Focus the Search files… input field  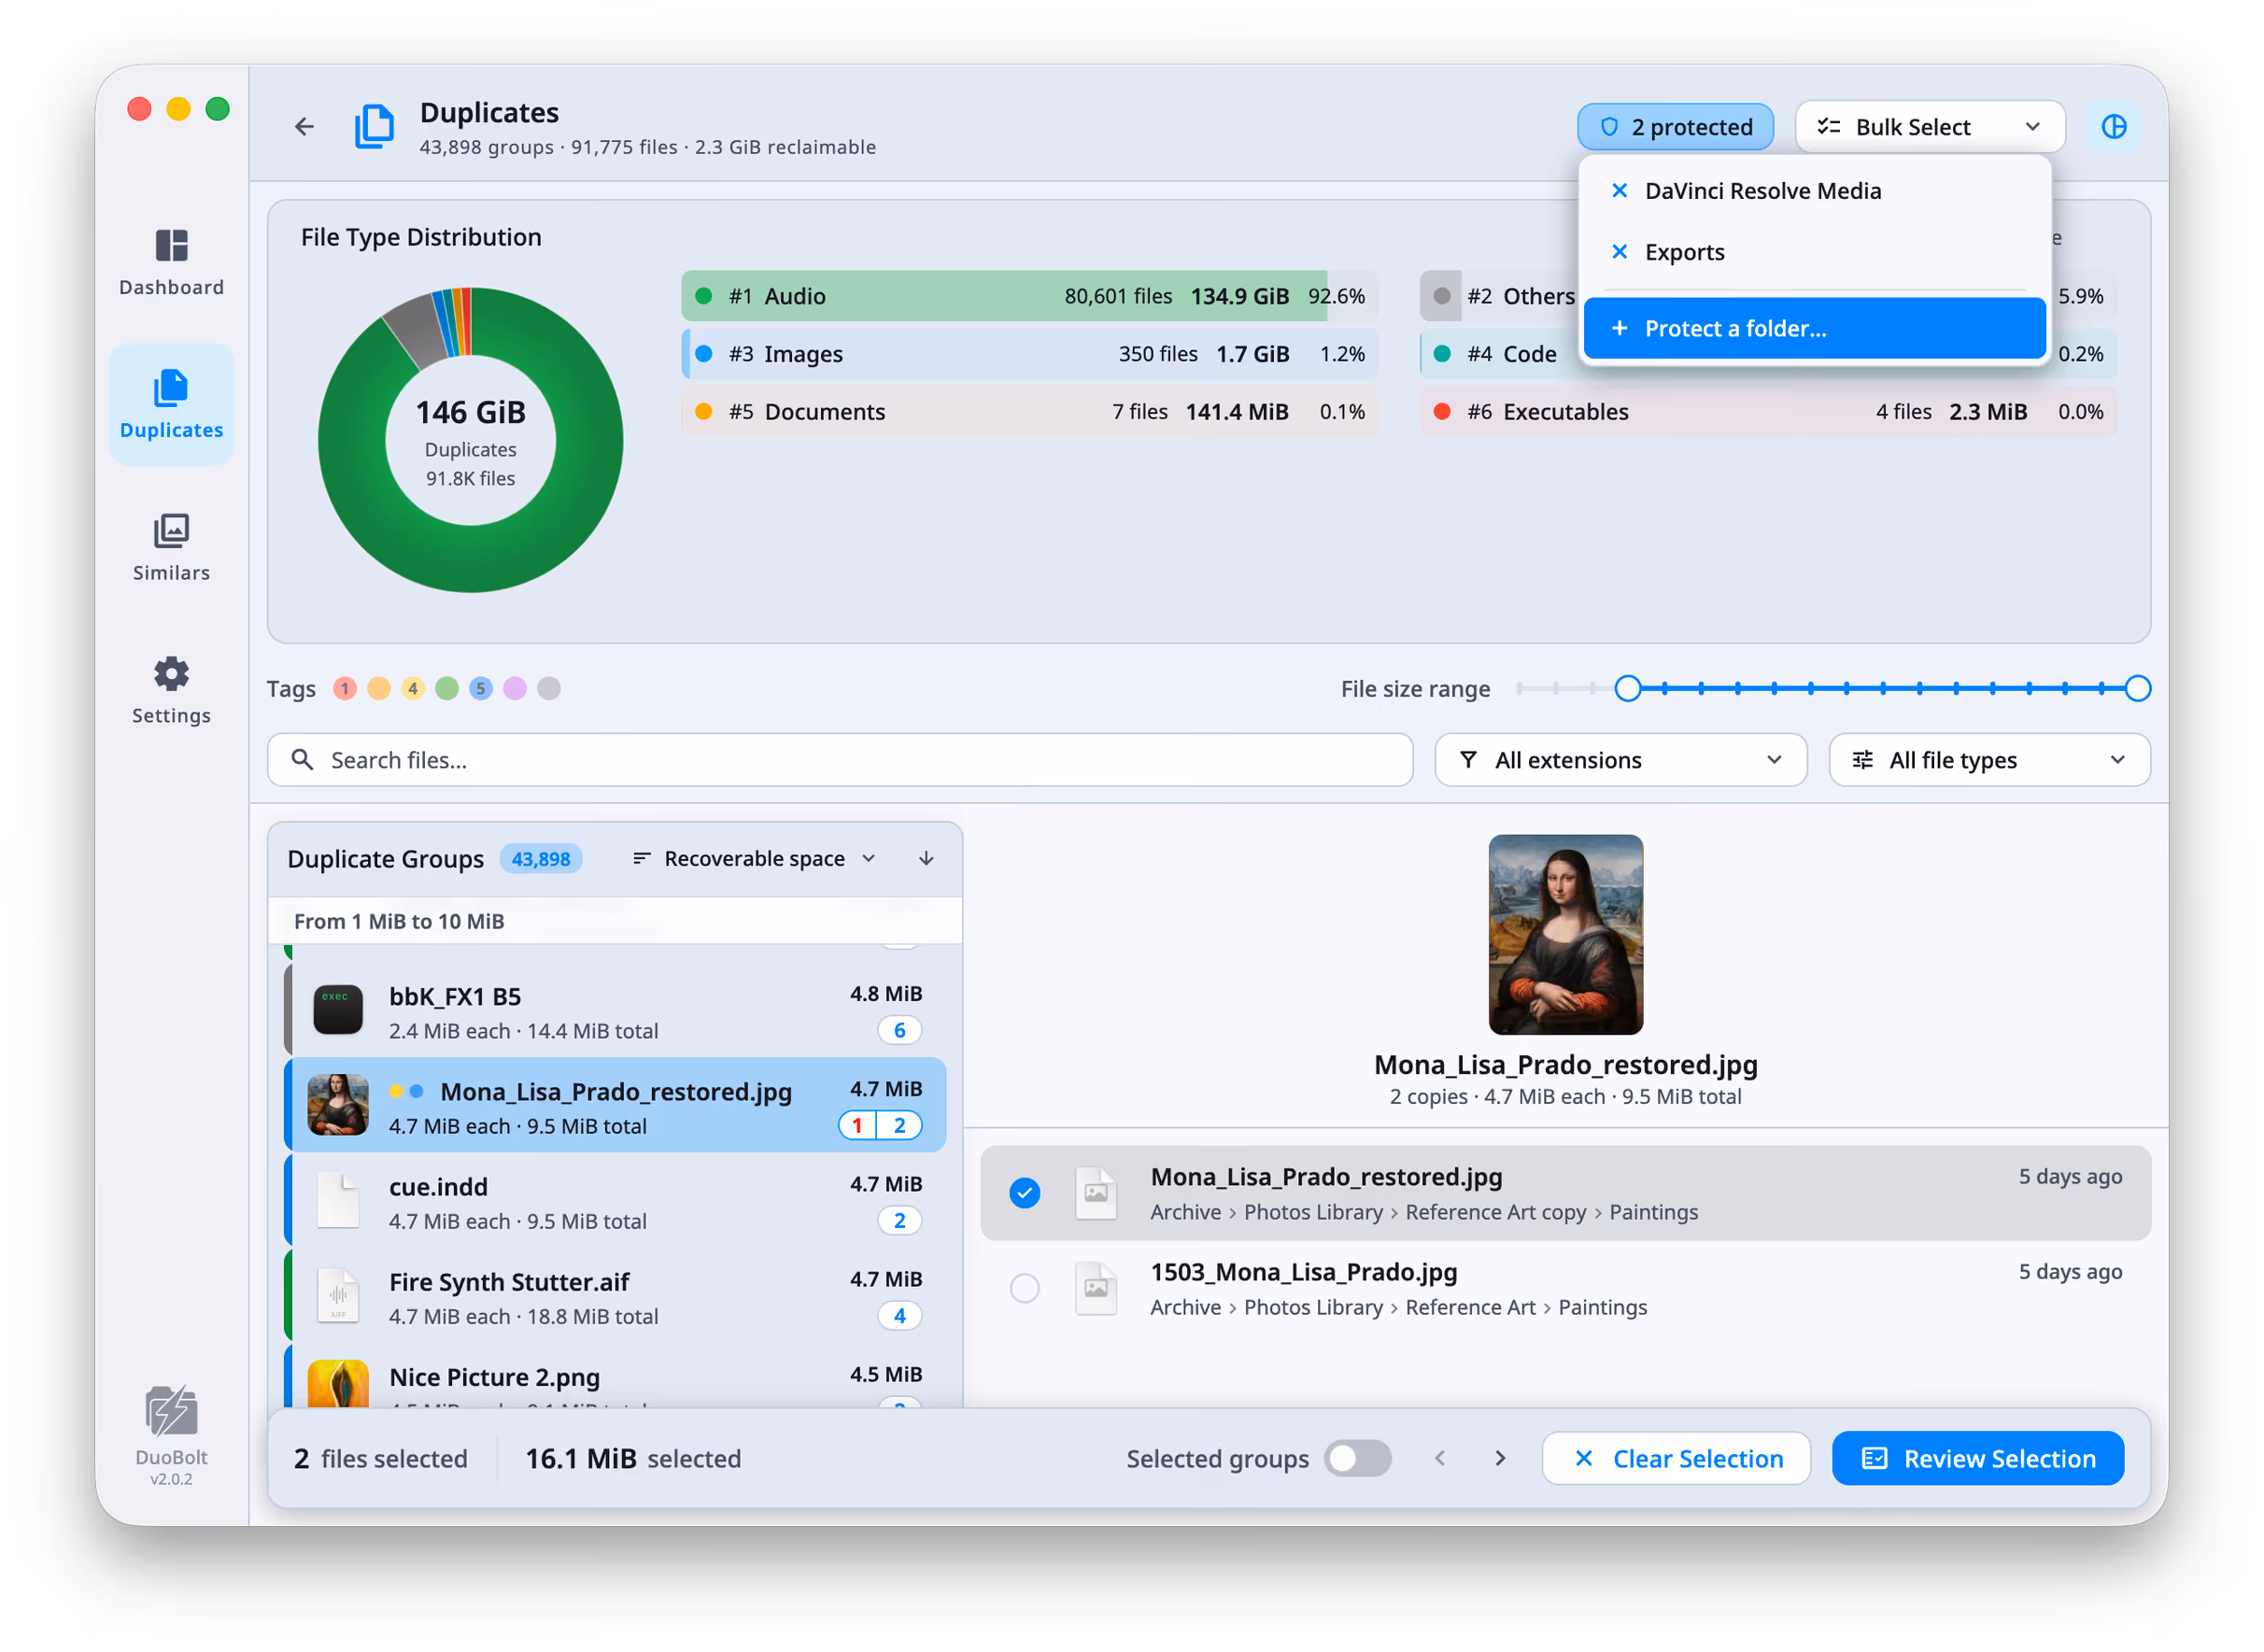[841, 760]
